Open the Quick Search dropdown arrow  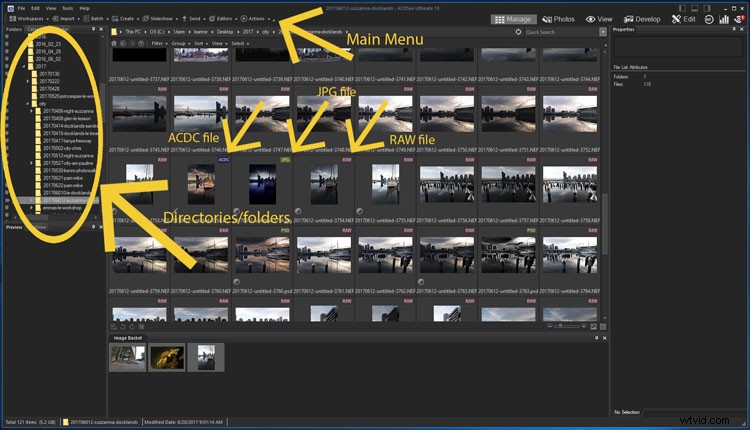click(x=603, y=32)
